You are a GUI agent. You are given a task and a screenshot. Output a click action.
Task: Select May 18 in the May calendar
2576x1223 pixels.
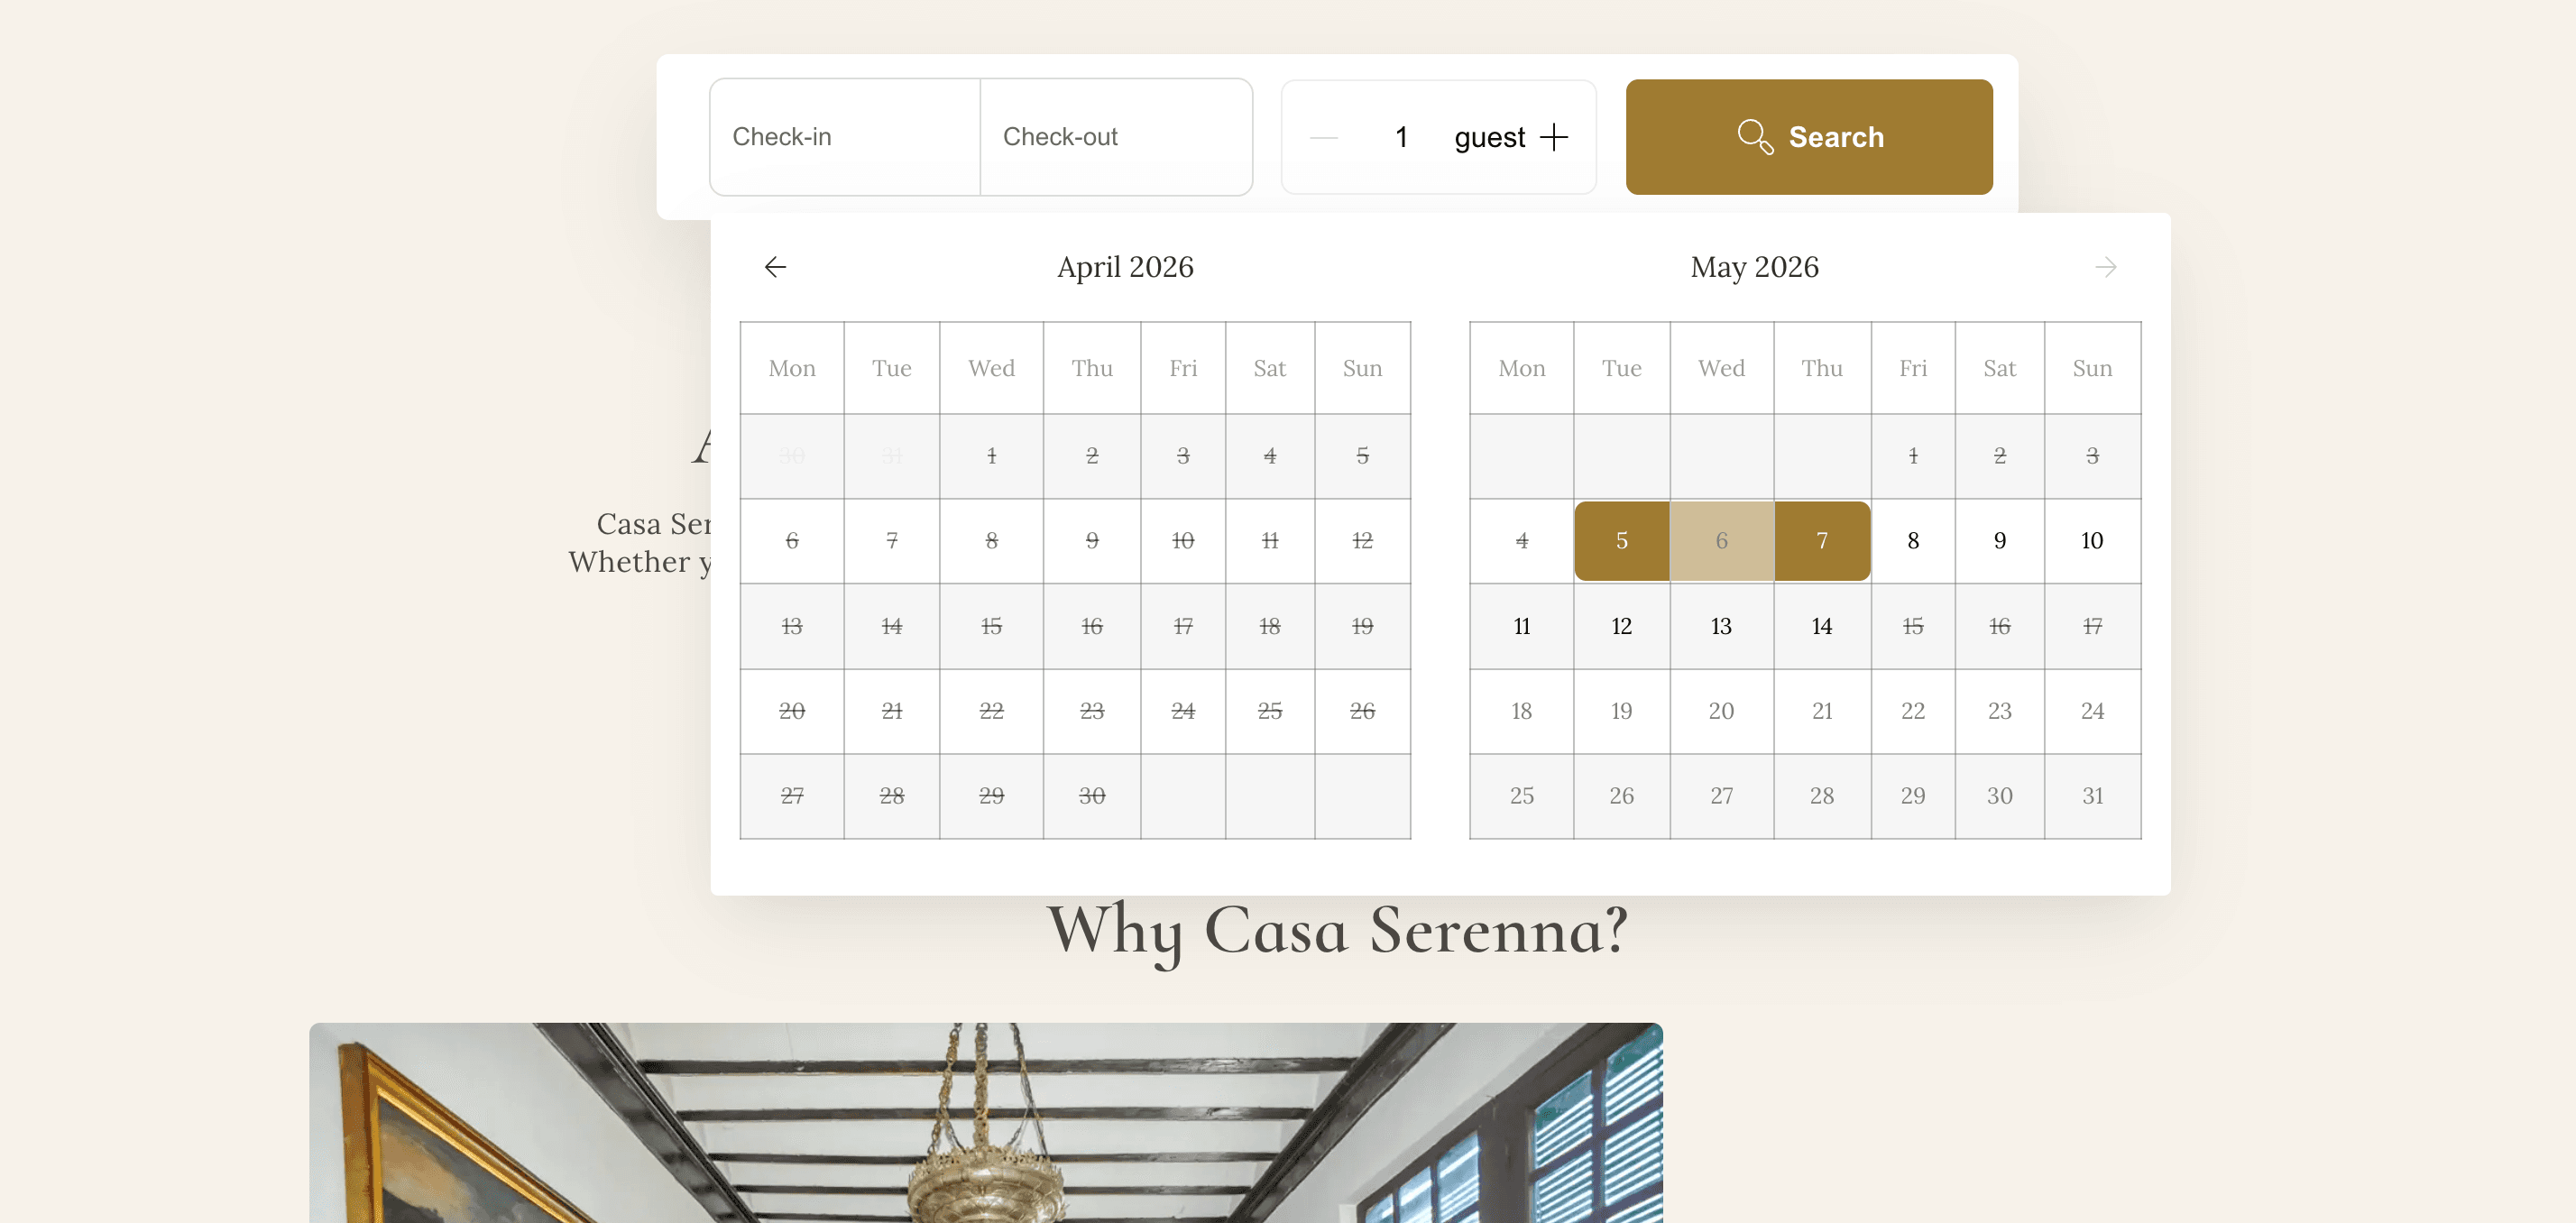tap(1521, 710)
